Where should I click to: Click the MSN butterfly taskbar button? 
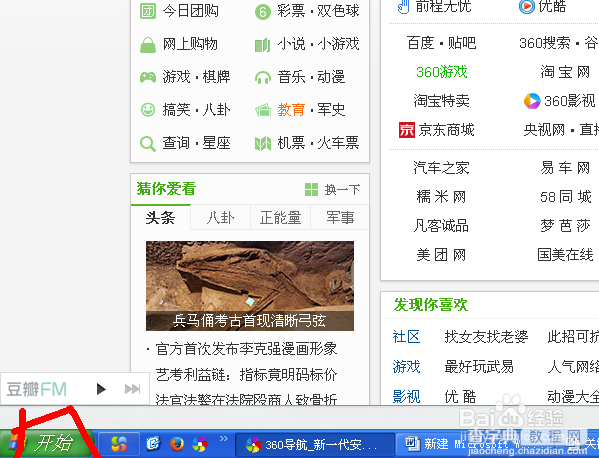pyautogui.click(x=118, y=444)
